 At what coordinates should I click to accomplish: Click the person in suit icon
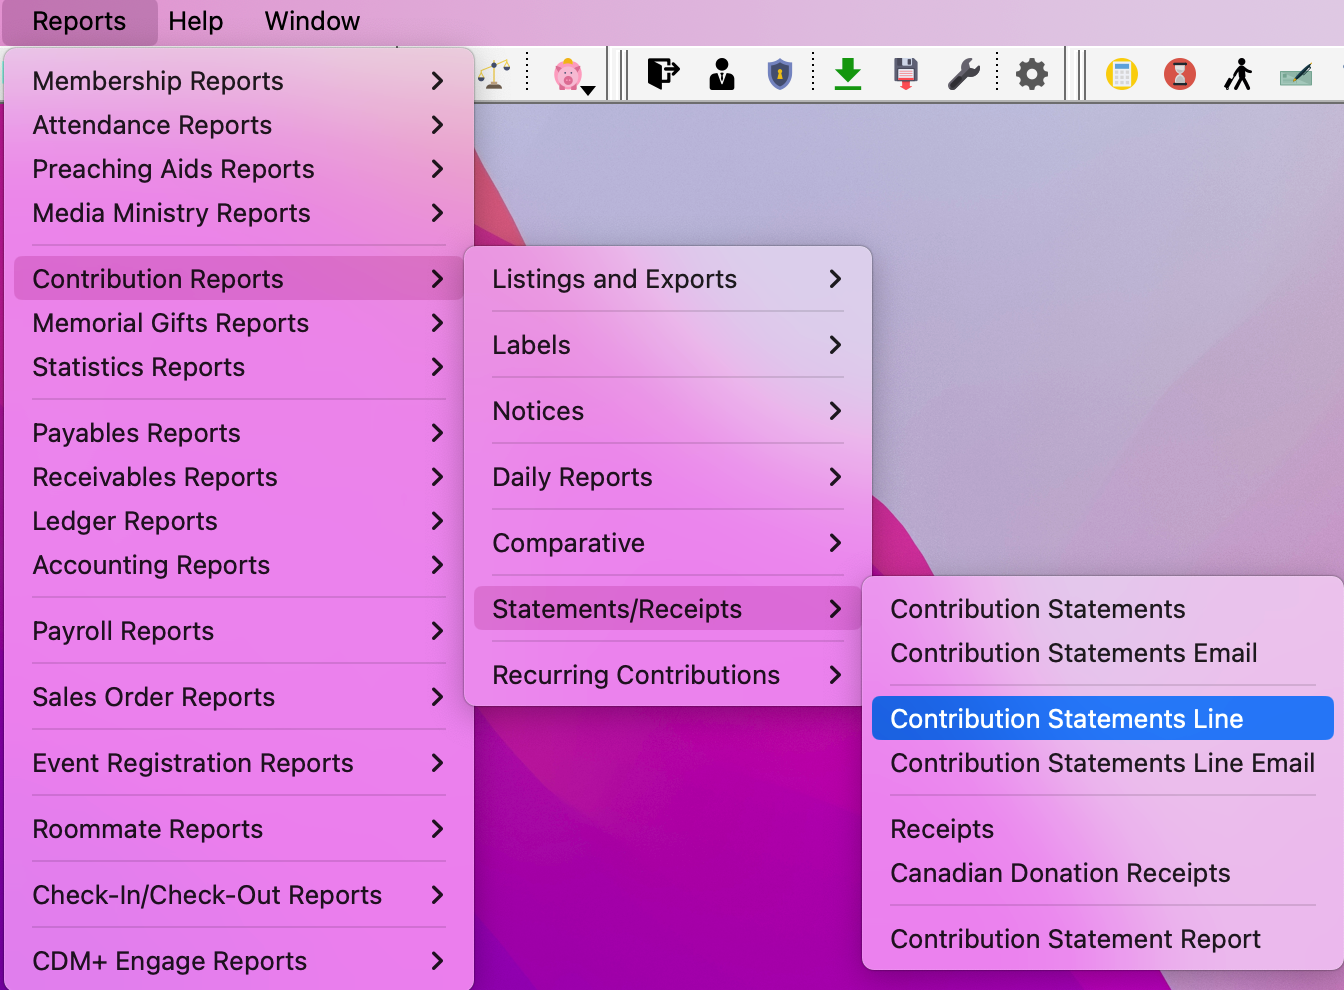[721, 74]
